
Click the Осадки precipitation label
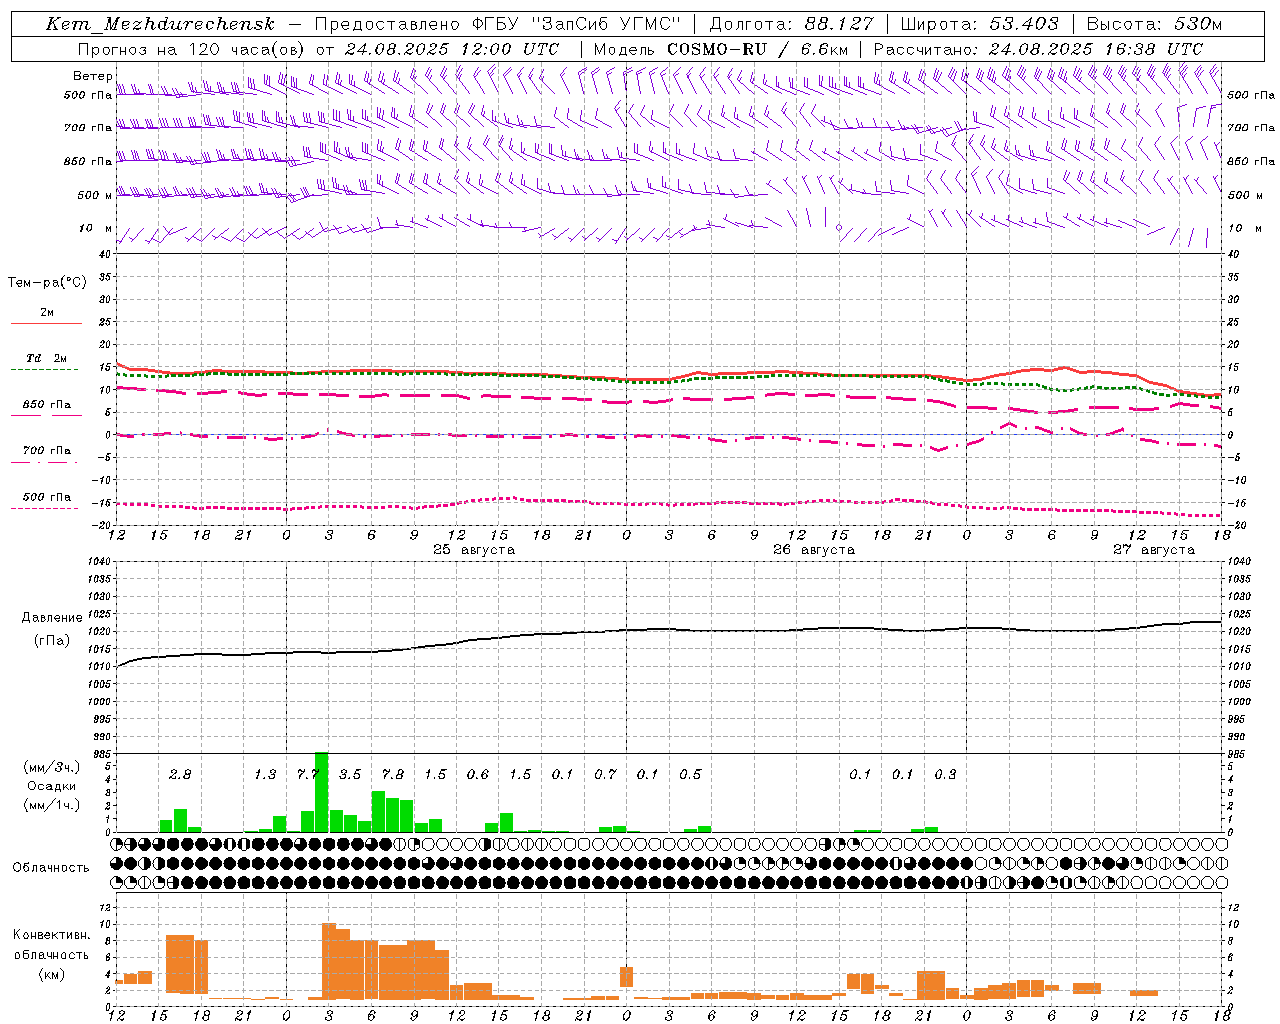click(51, 786)
